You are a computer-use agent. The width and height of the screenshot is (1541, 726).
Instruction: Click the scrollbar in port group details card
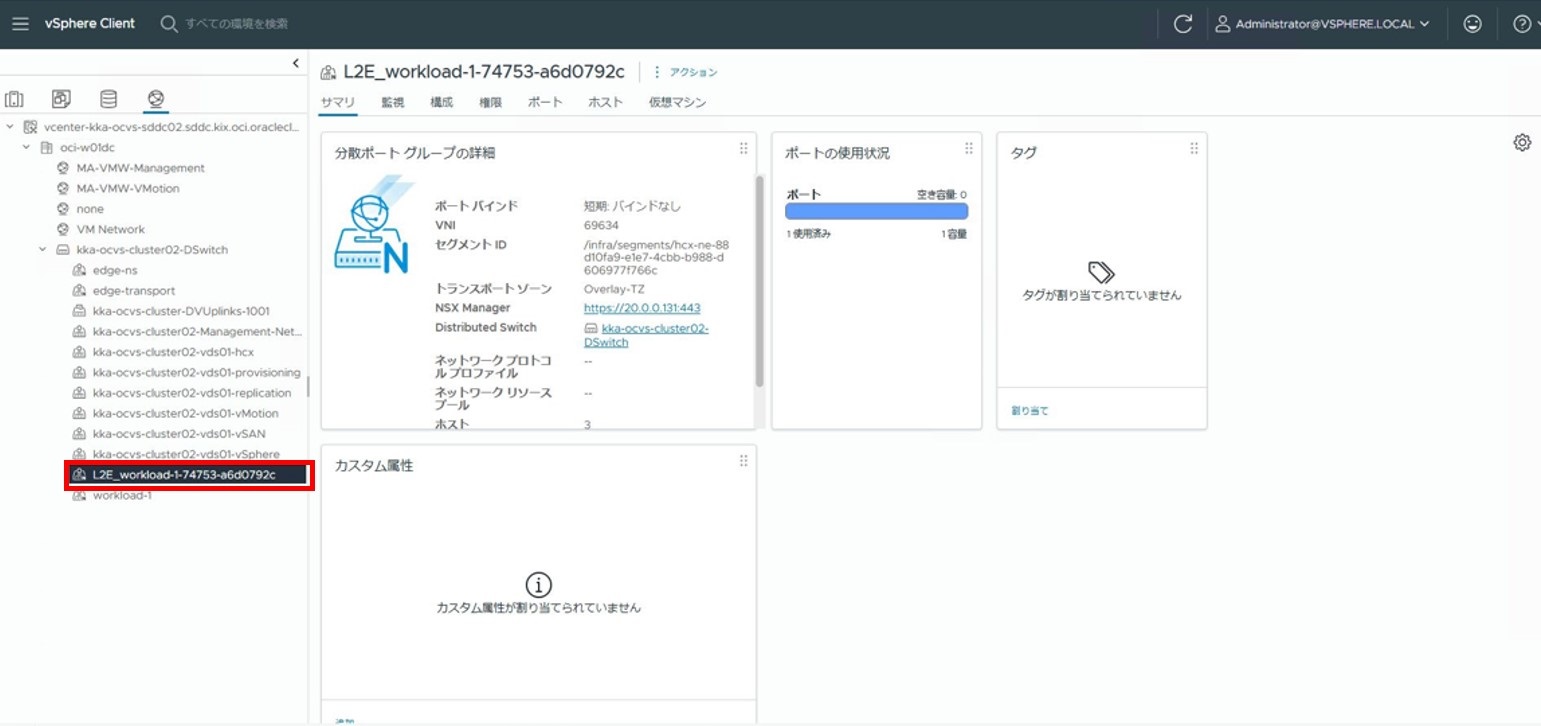tap(759, 280)
